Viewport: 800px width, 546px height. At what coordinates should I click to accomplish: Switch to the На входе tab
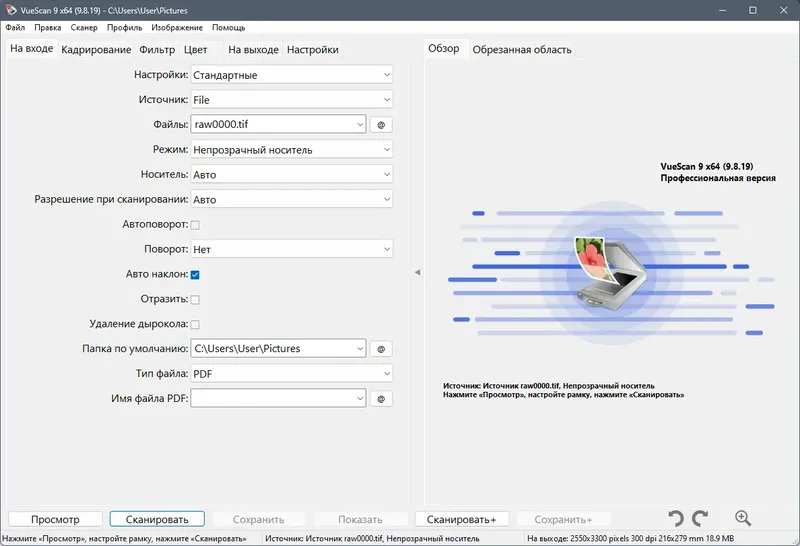pyautogui.click(x=32, y=48)
